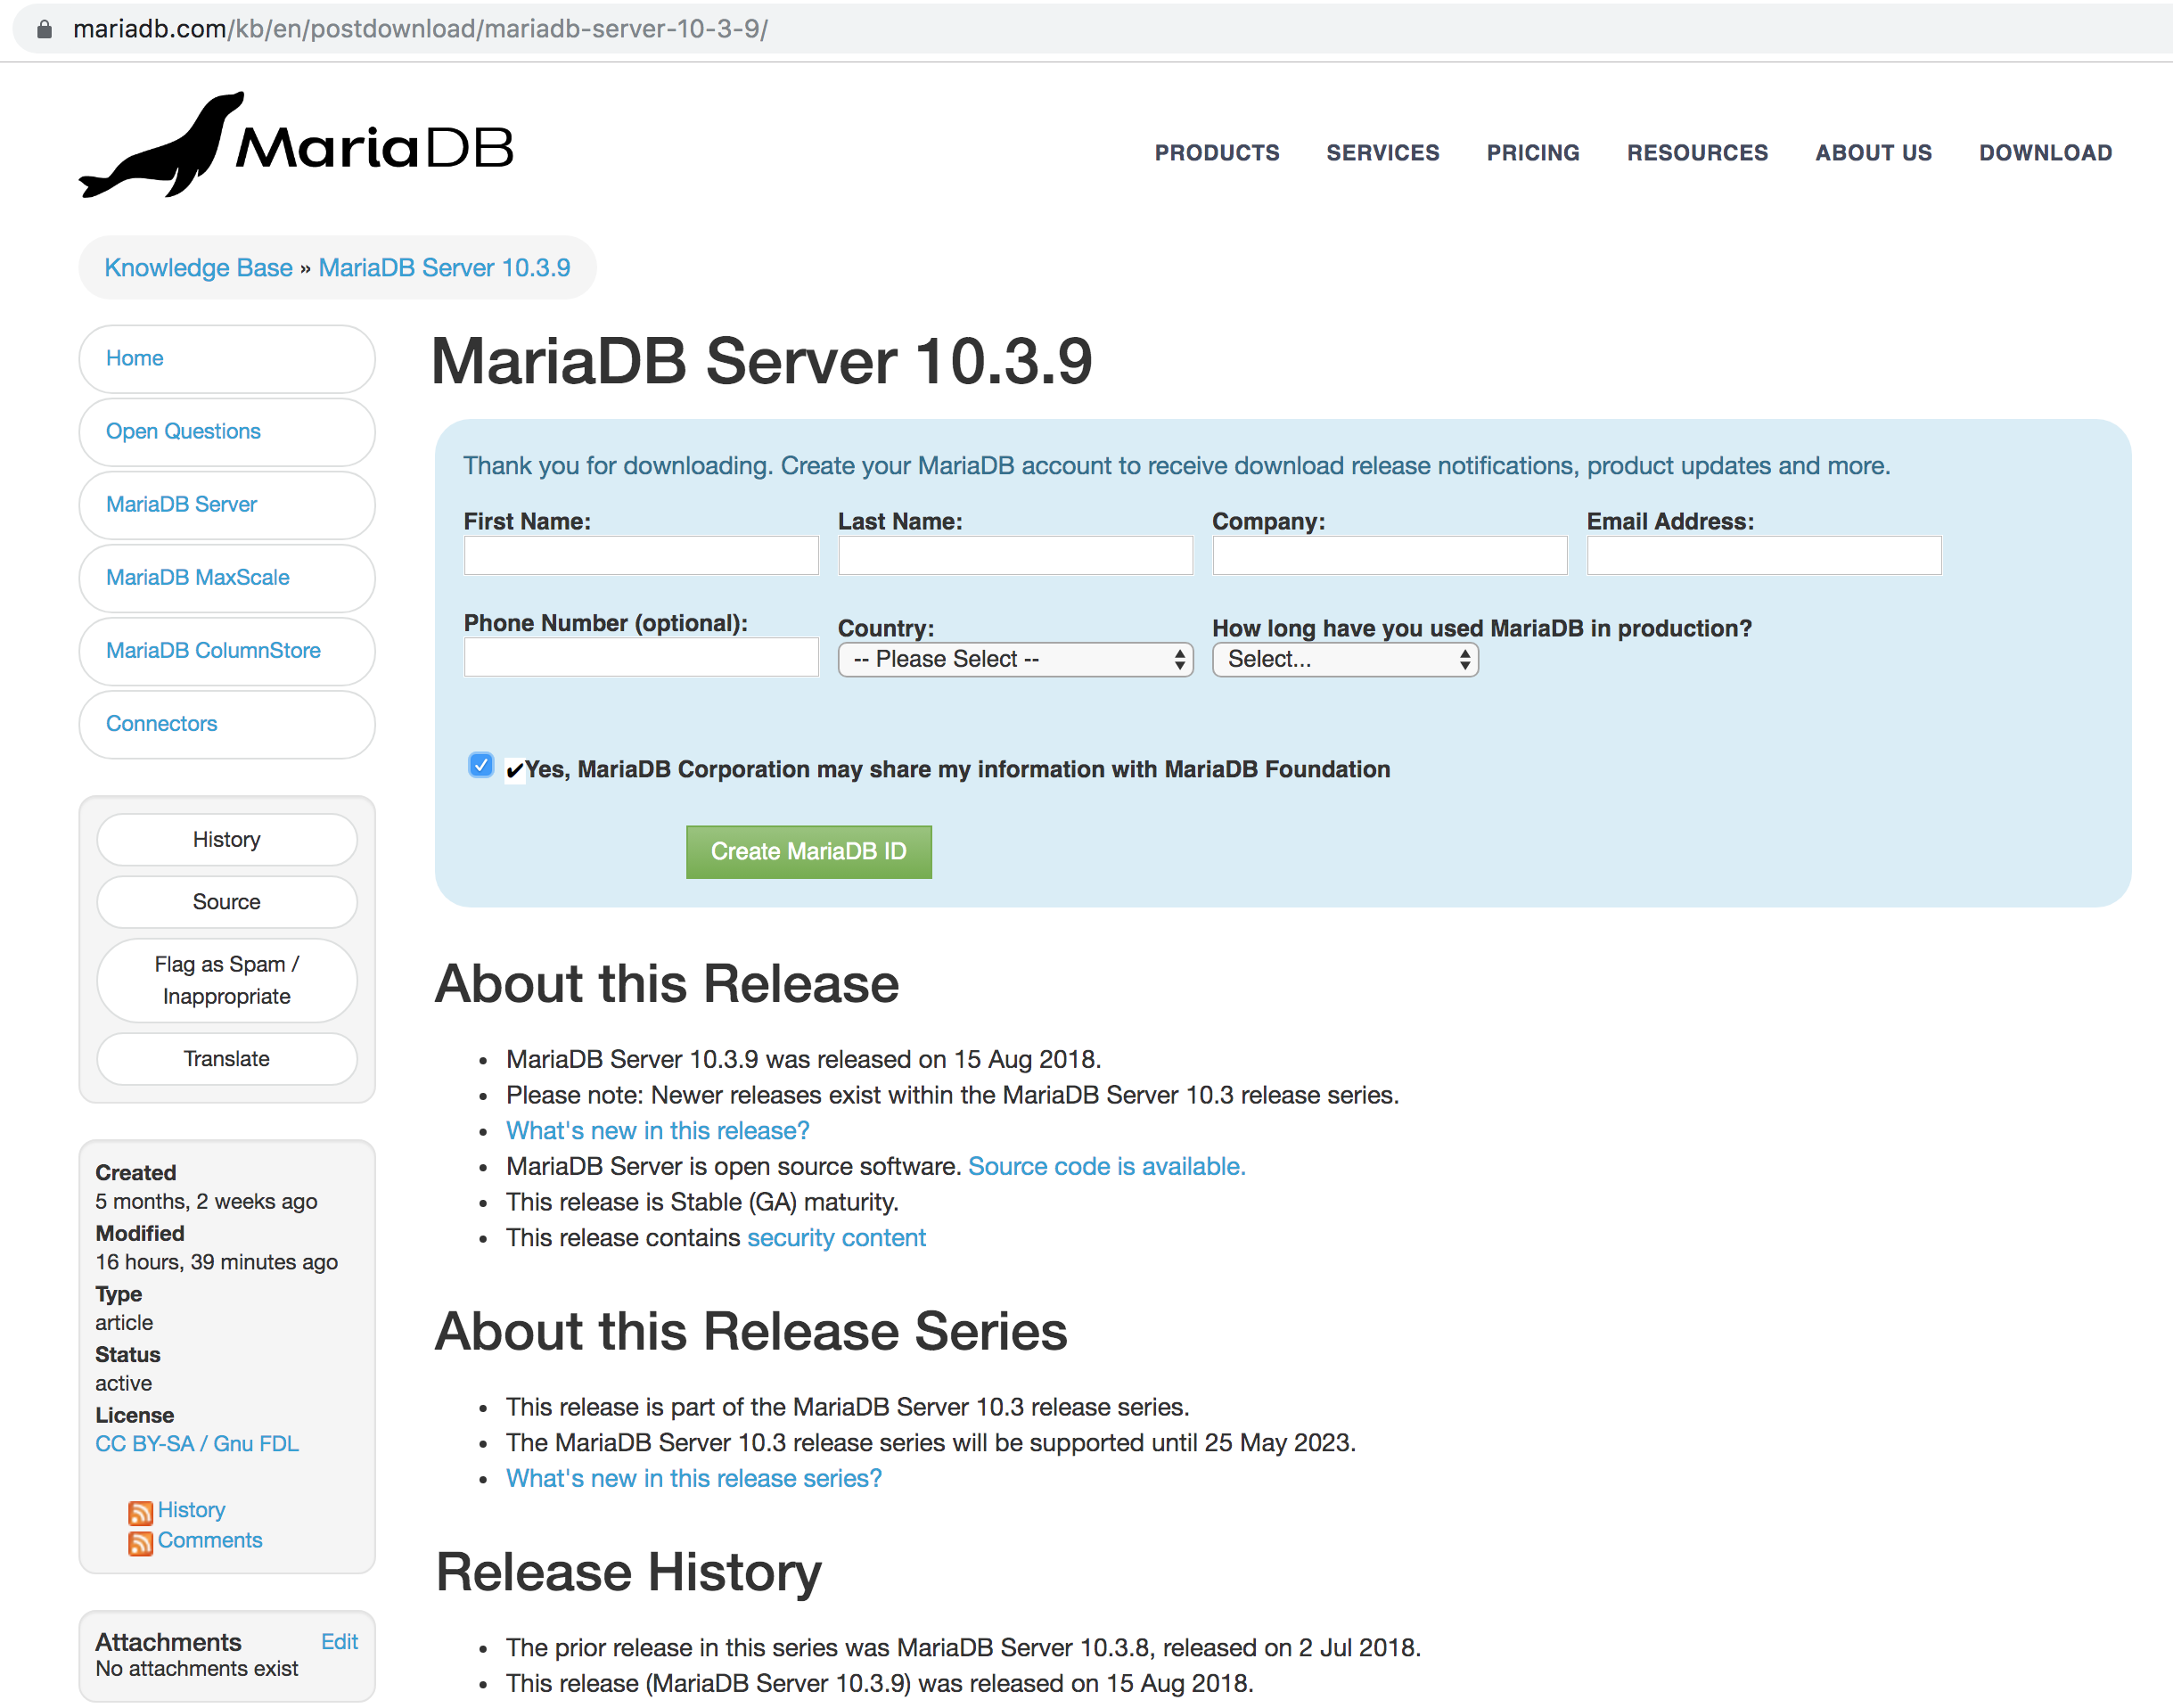The height and width of the screenshot is (1708, 2173).
Task: Click the Translate button
Action: (x=227, y=1059)
